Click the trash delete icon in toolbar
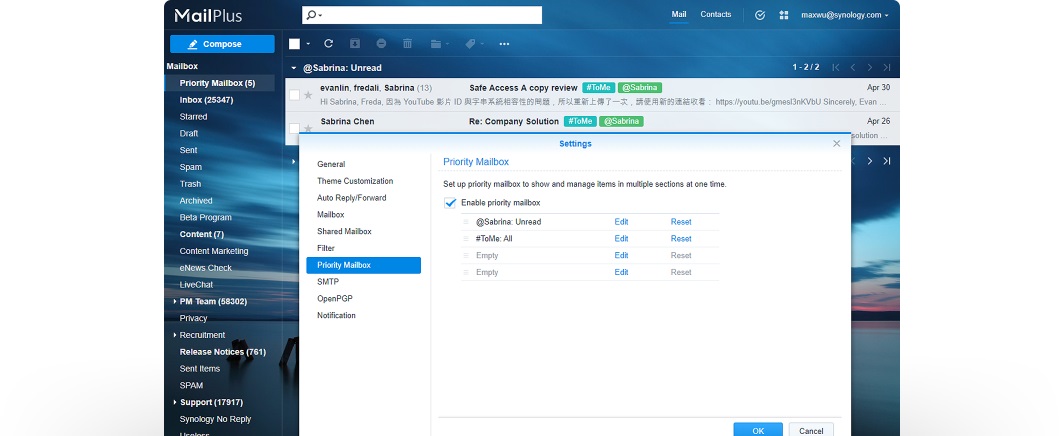The image size is (1059, 436). (x=407, y=43)
